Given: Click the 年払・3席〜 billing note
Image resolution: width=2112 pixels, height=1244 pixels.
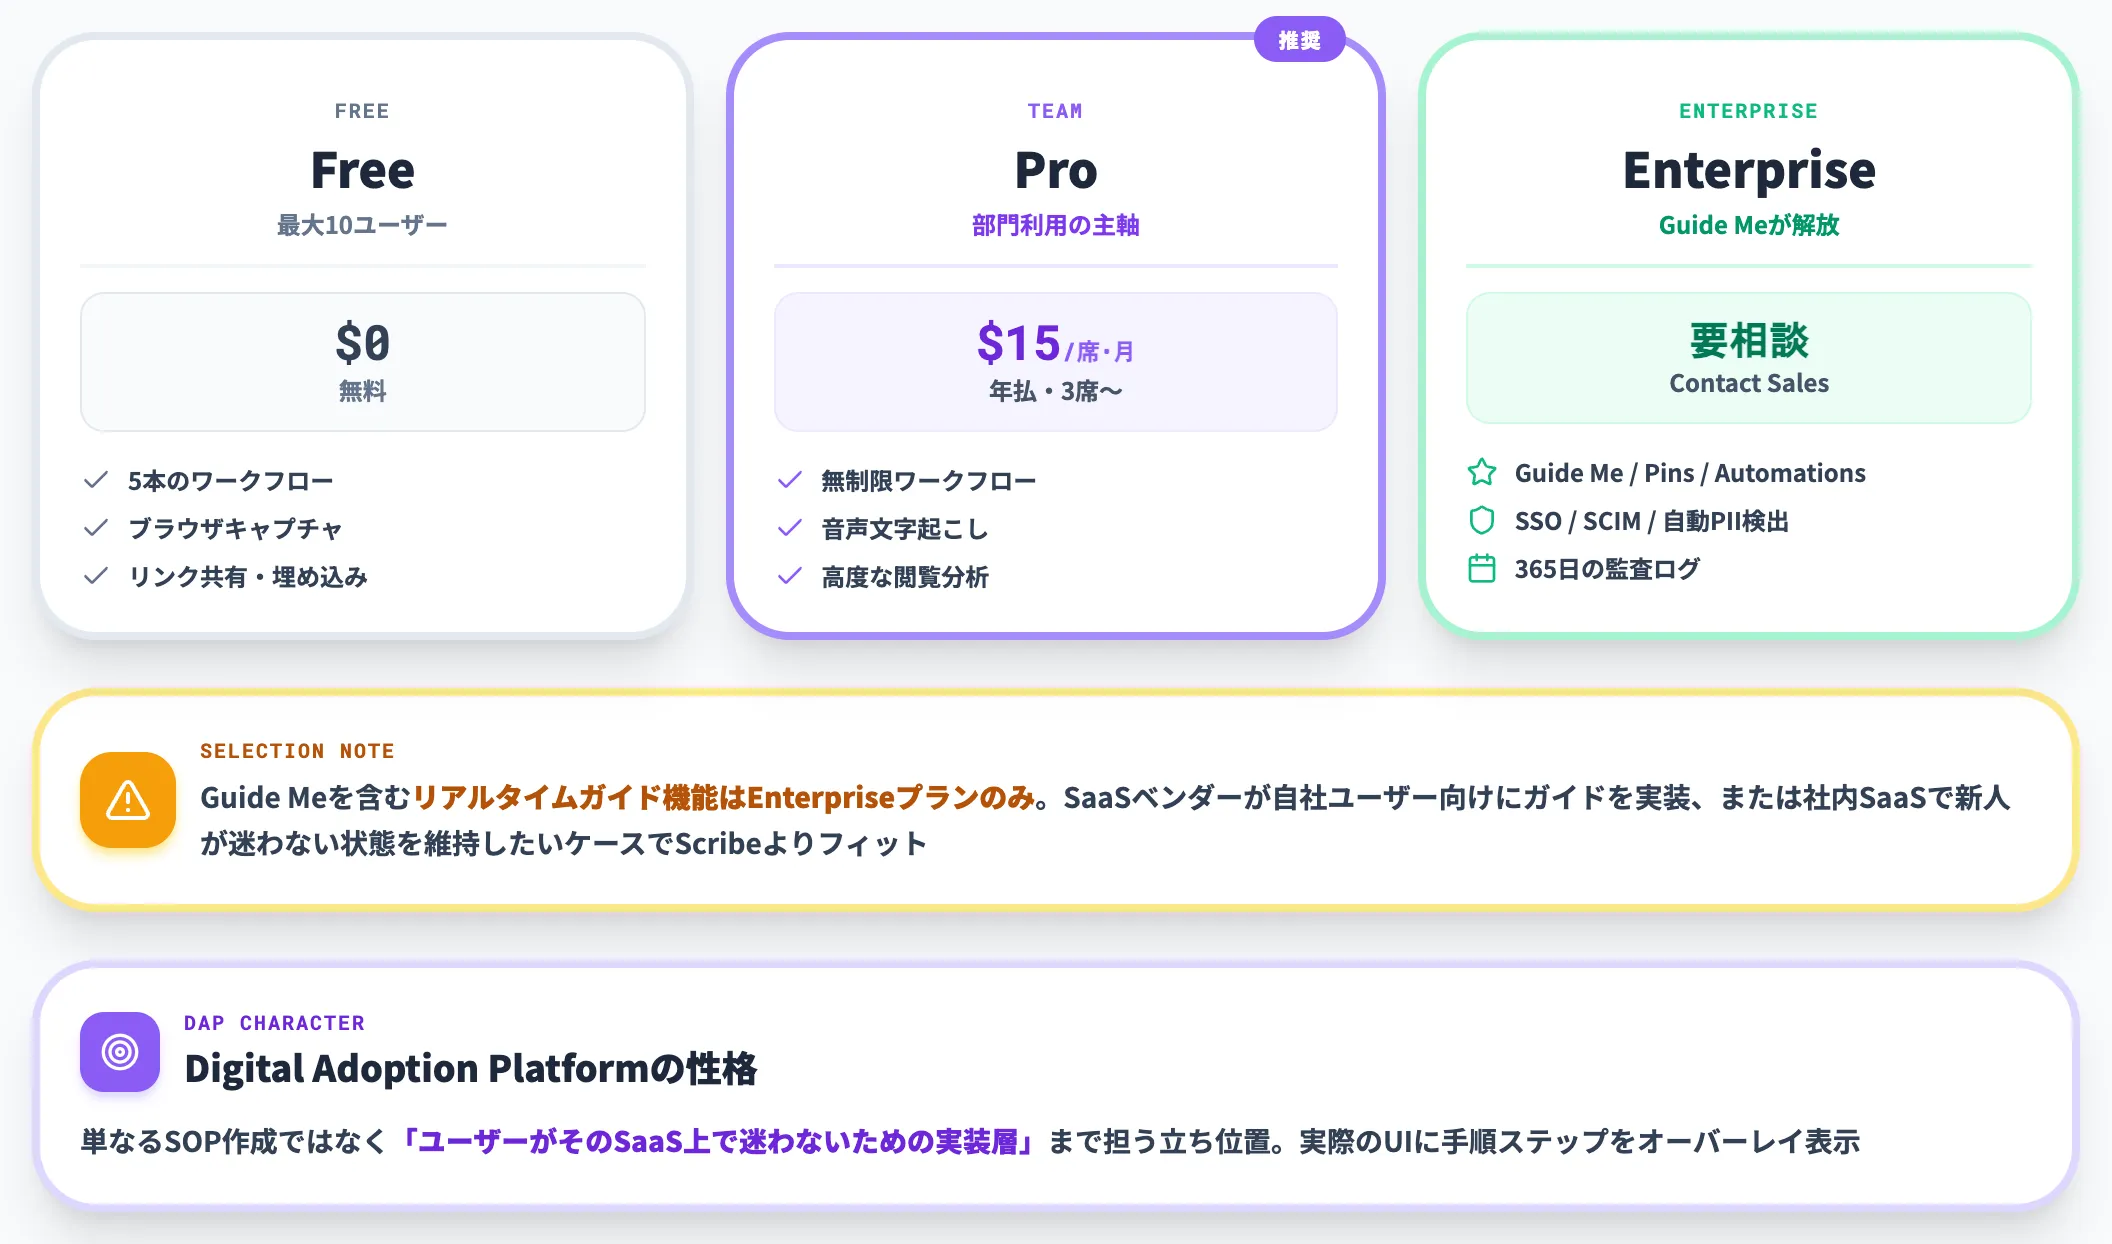Looking at the screenshot, I should 1056,391.
